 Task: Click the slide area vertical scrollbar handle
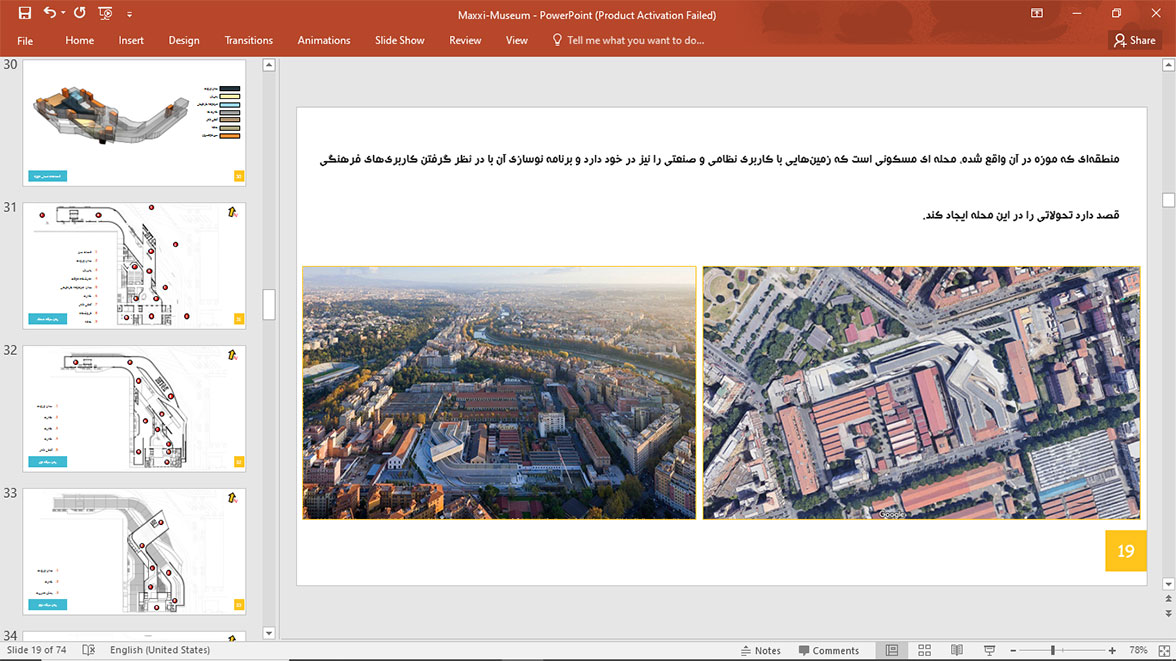pyautogui.click(x=1168, y=200)
